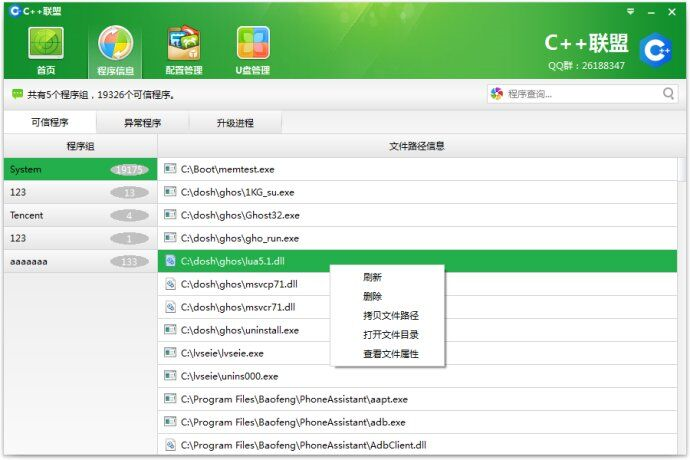Image resolution: width=690 pixels, height=460 pixels.
Task: Click dll icon for AdbClient.dll row
Action: click(170, 445)
